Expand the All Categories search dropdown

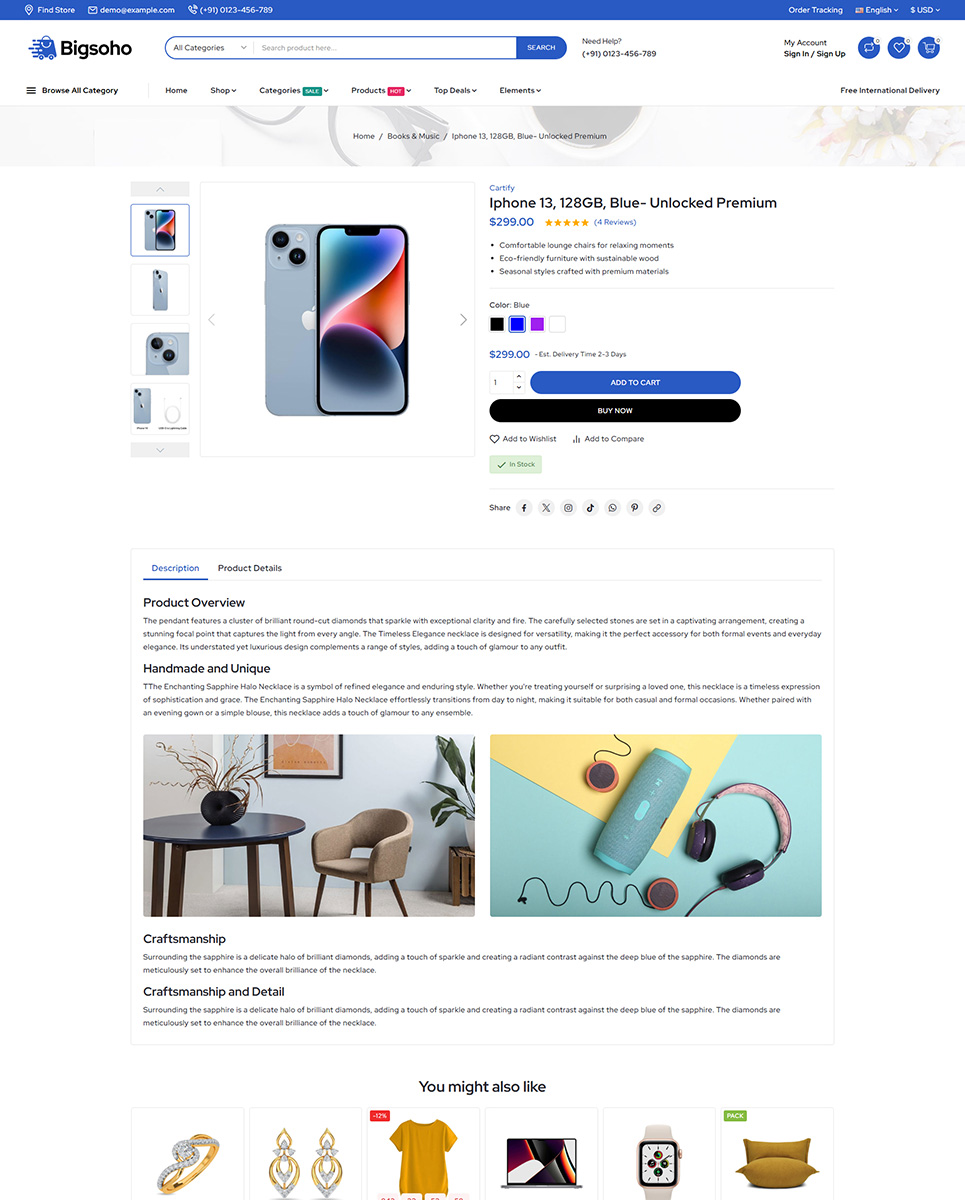pyautogui.click(x=210, y=48)
